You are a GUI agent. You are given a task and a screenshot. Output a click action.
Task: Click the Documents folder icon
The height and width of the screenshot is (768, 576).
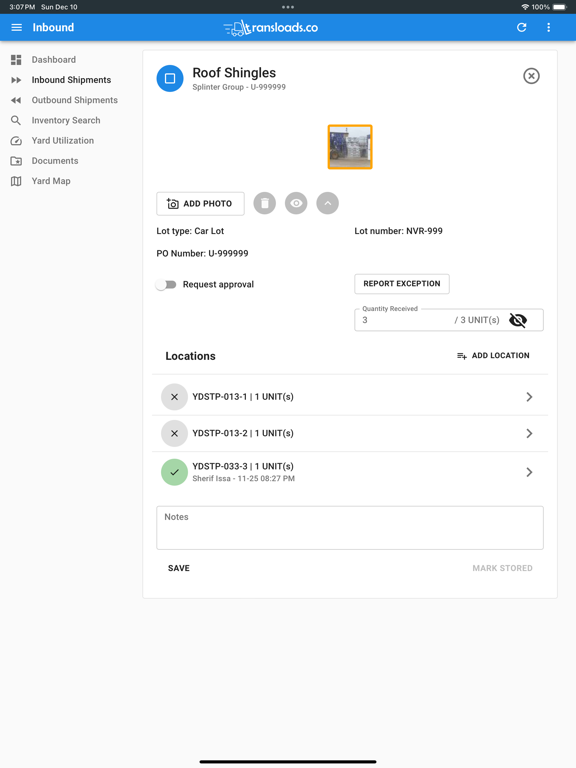point(16,161)
